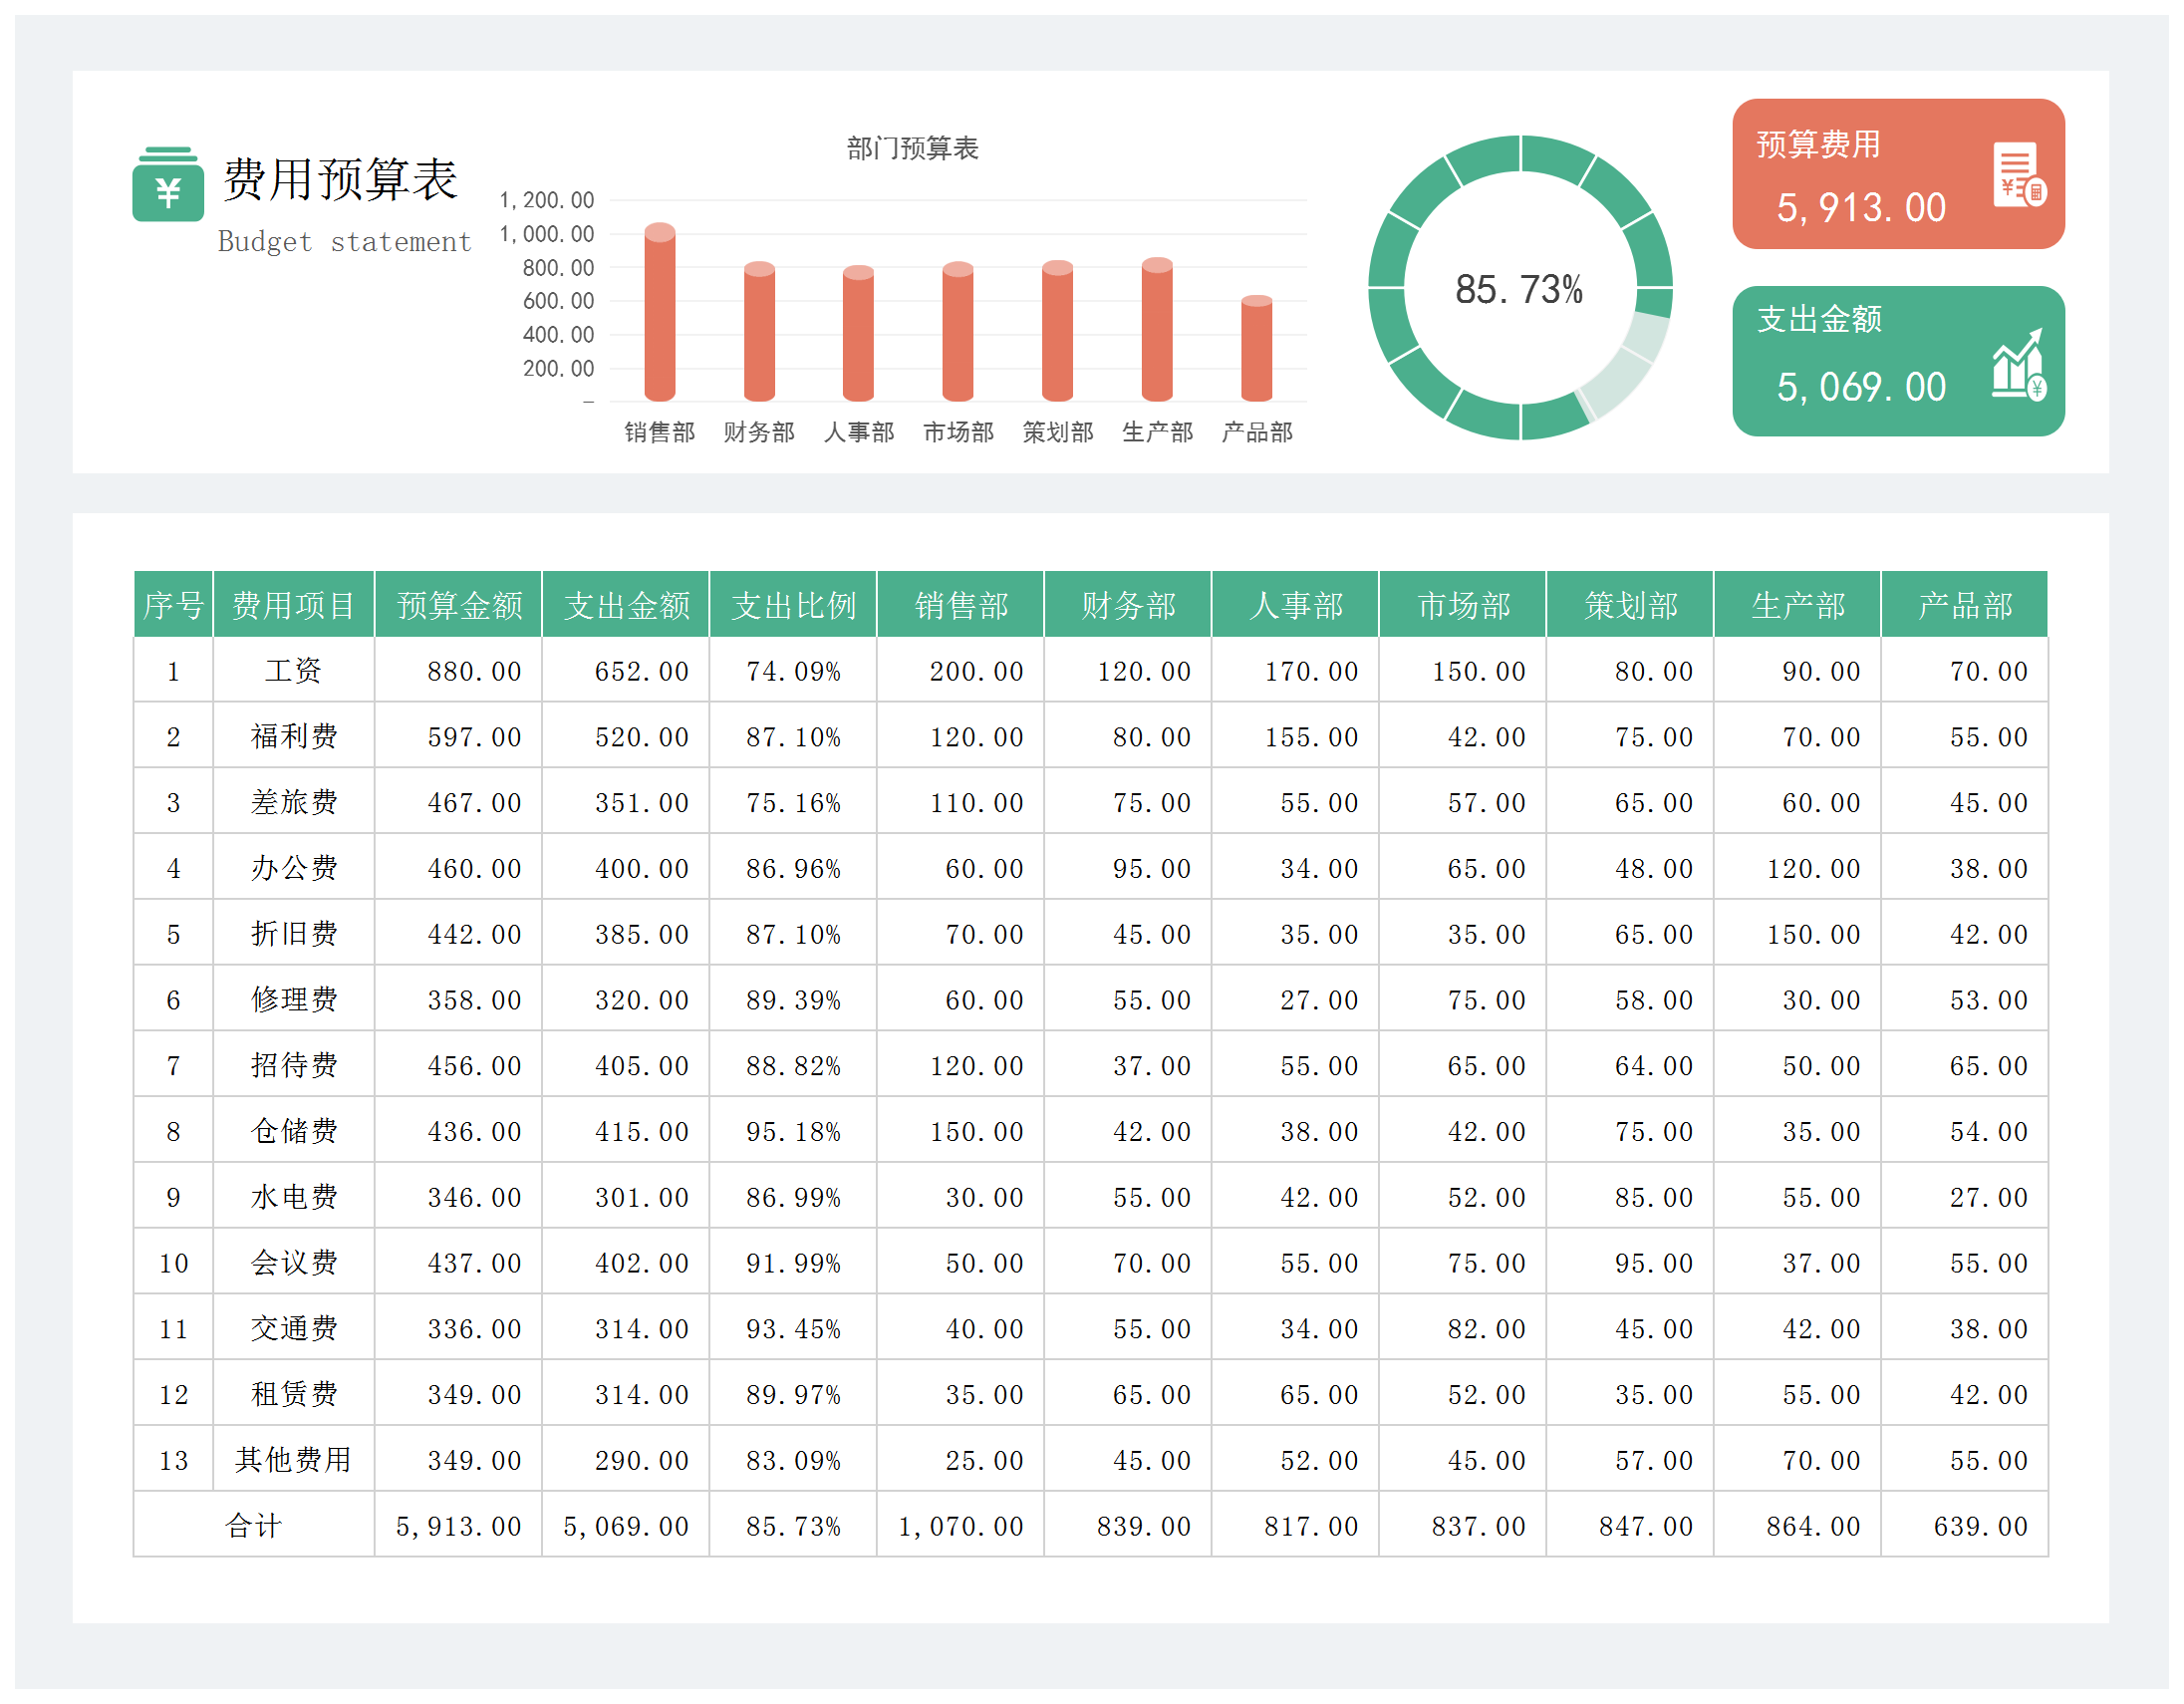Click the 费用项目 header cell

[x=293, y=605]
